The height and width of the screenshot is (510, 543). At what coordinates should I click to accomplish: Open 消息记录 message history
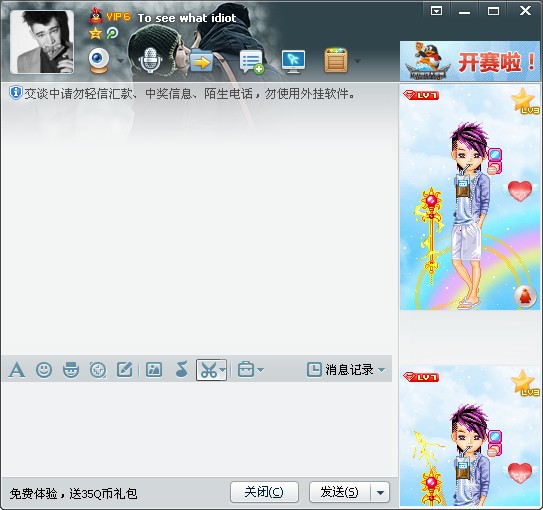tap(340, 370)
